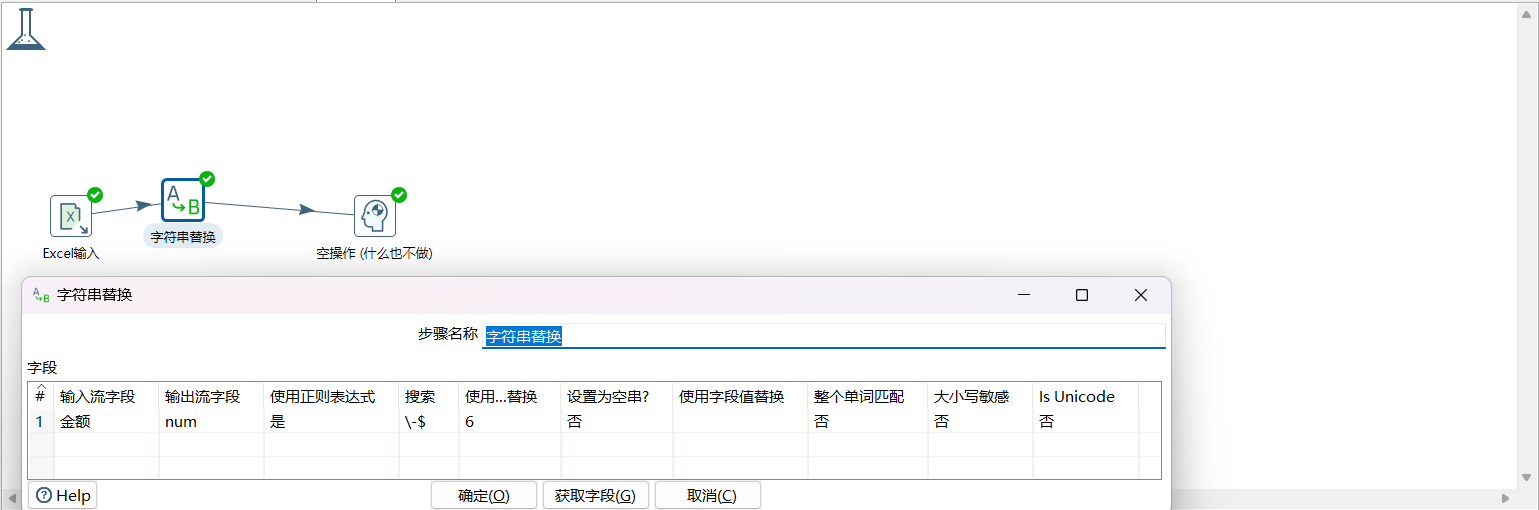
Task: Click the flask icon at top left
Action: click(x=27, y=29)
